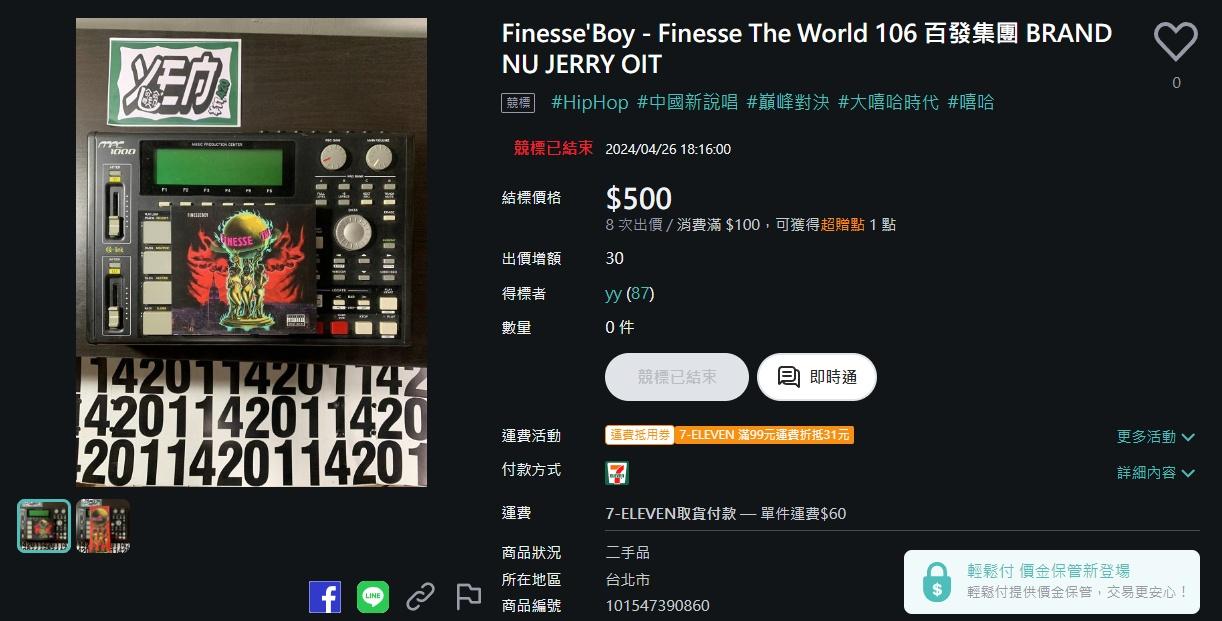Click the 7-ELEVEN payment method icon
Screen dimensions: 1222x621
tap(617, 472)
